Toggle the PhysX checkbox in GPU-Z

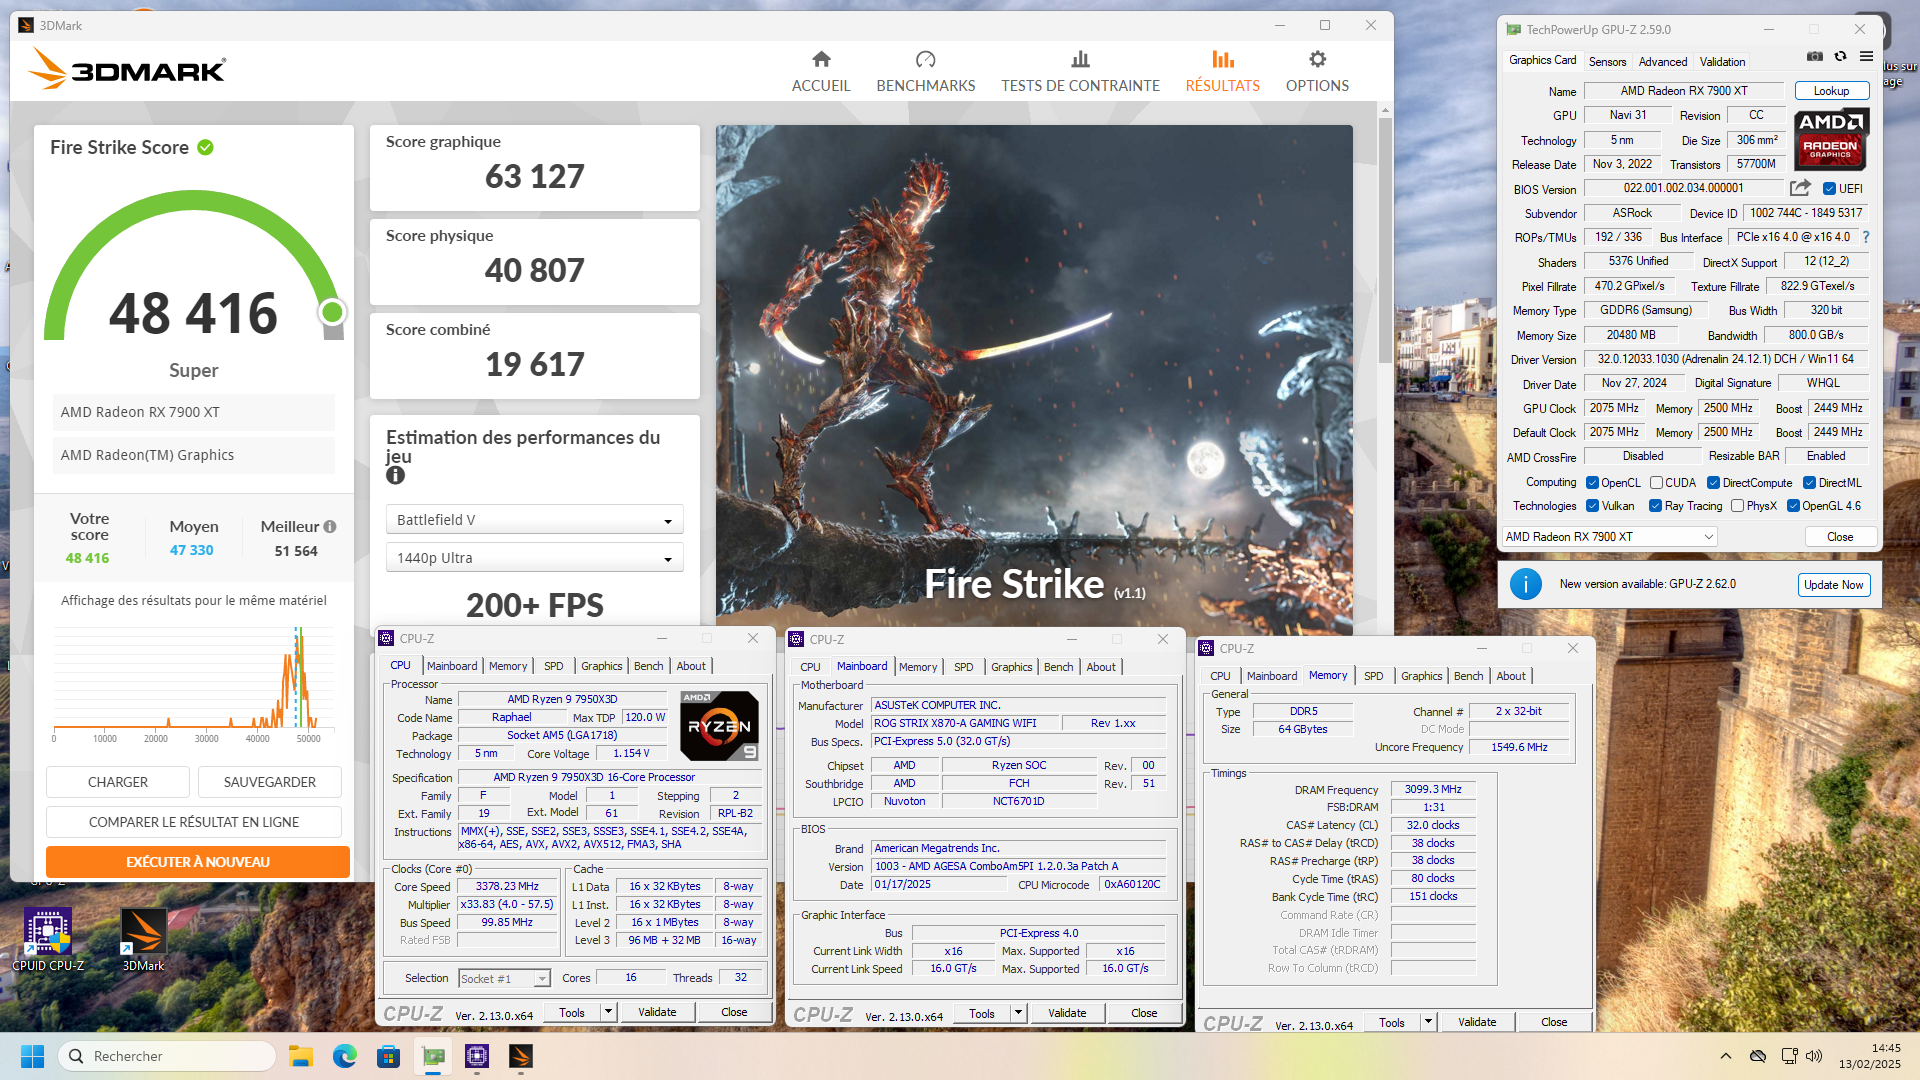point(1738,506)
